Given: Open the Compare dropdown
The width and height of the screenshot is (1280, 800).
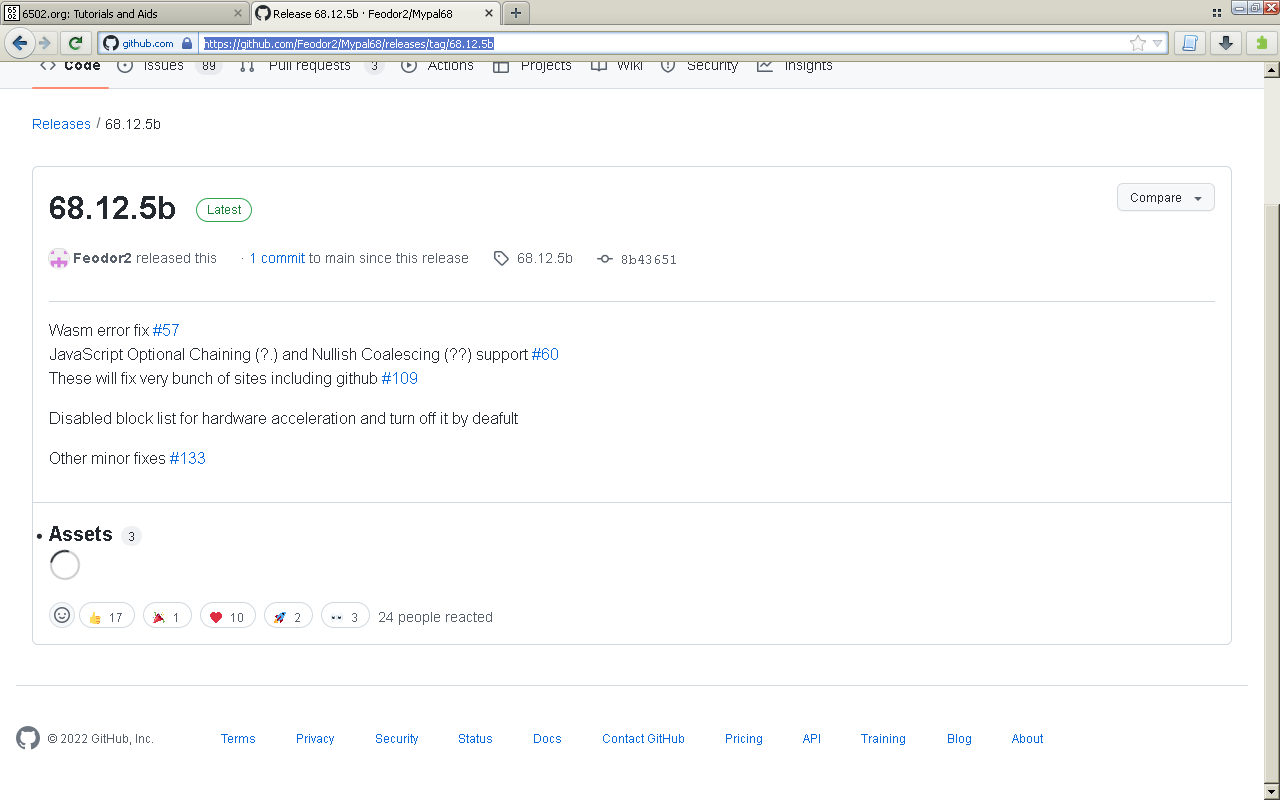Looking at the screenshot, I should click(1165, 197).
